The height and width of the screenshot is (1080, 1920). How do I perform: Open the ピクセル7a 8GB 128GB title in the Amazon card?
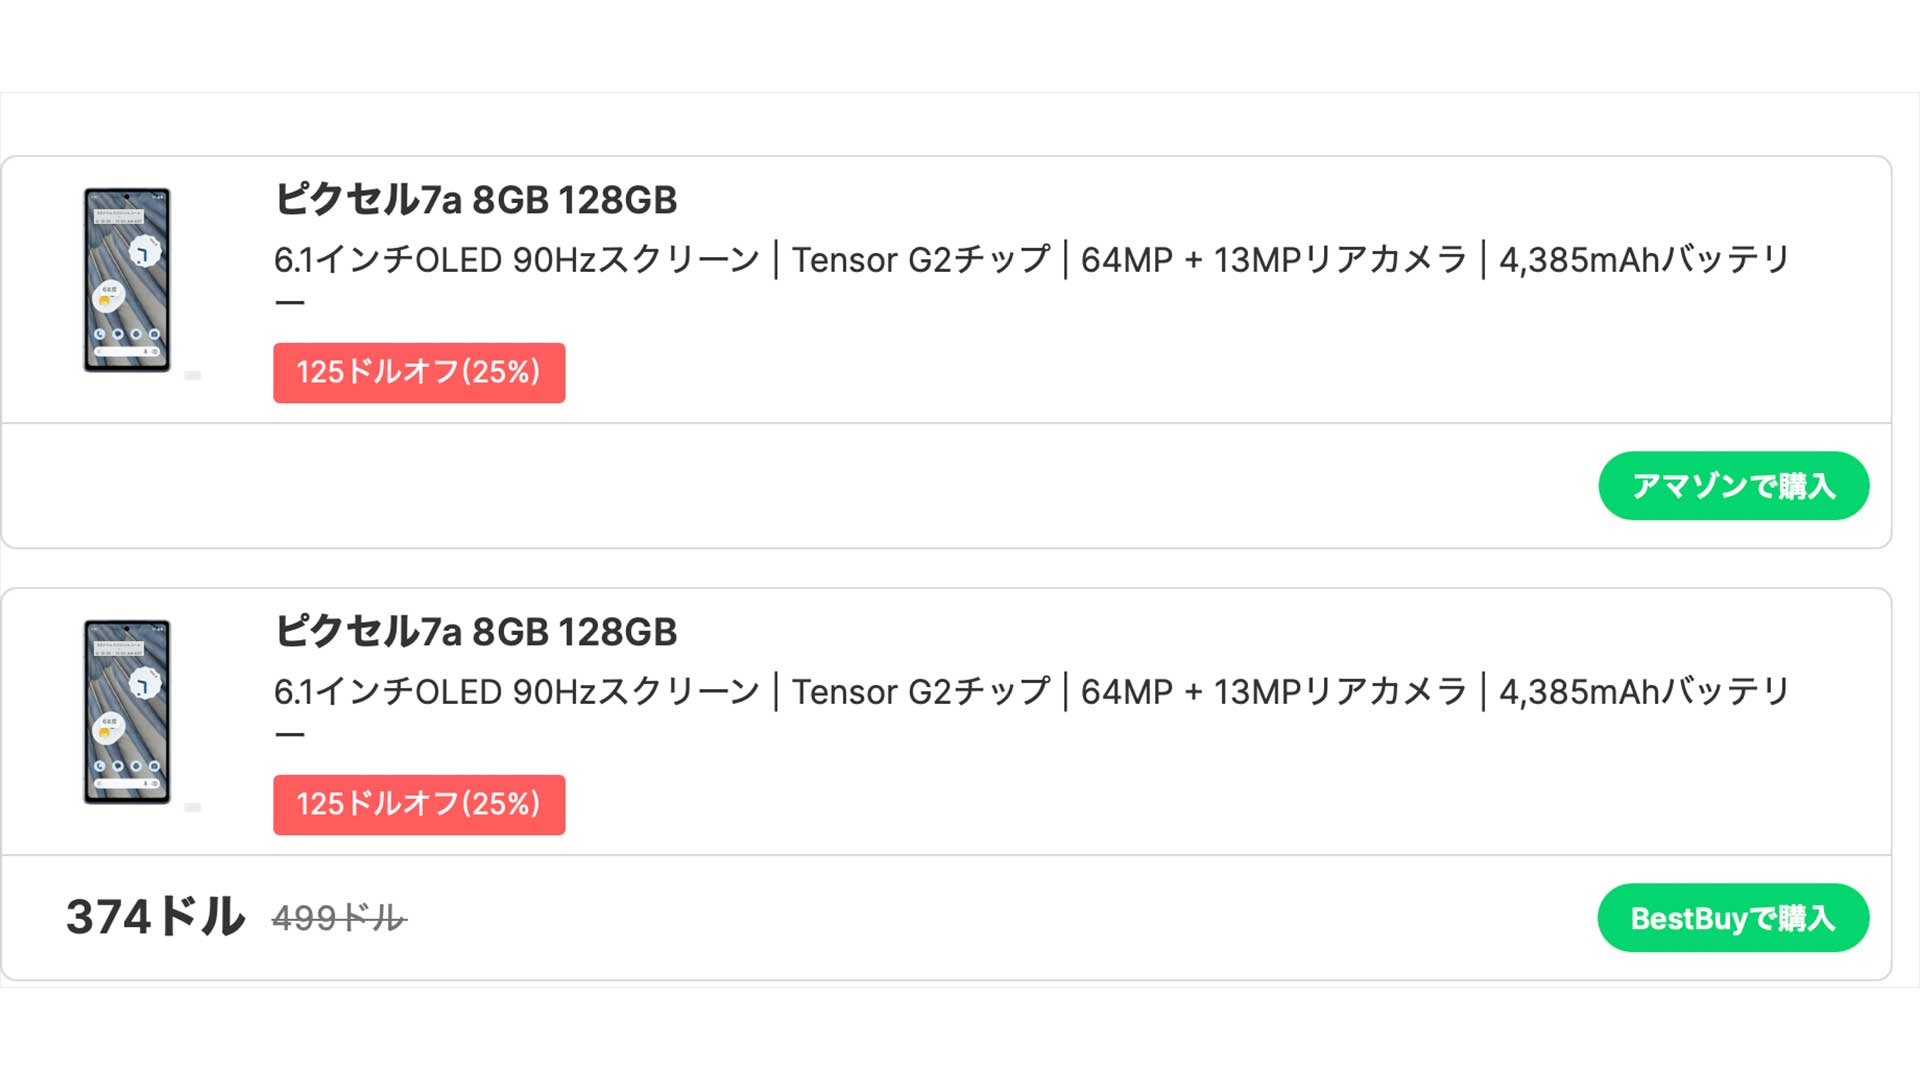(x=476, y=200)
